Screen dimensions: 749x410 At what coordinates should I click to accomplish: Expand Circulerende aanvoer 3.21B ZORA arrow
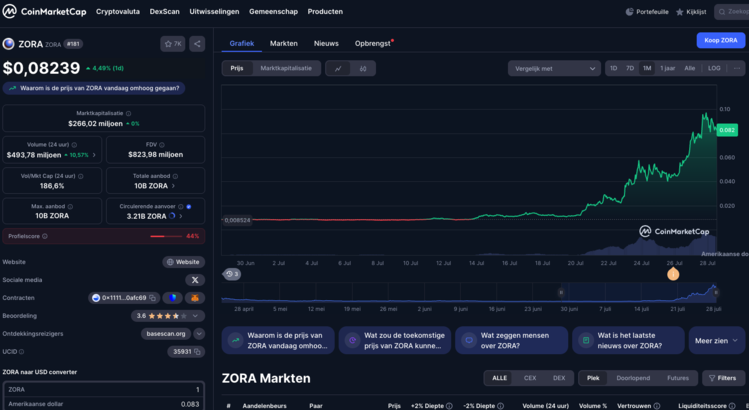click(181, 216)
